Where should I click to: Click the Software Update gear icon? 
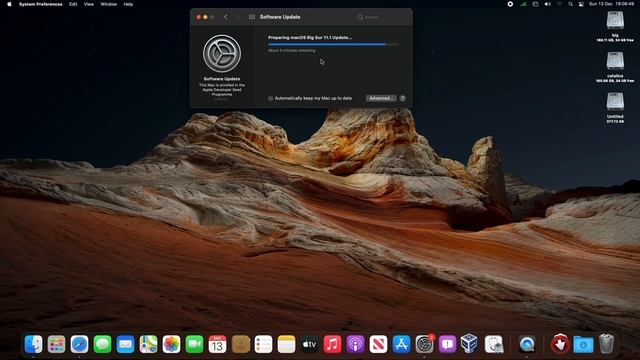coord(222,53)
